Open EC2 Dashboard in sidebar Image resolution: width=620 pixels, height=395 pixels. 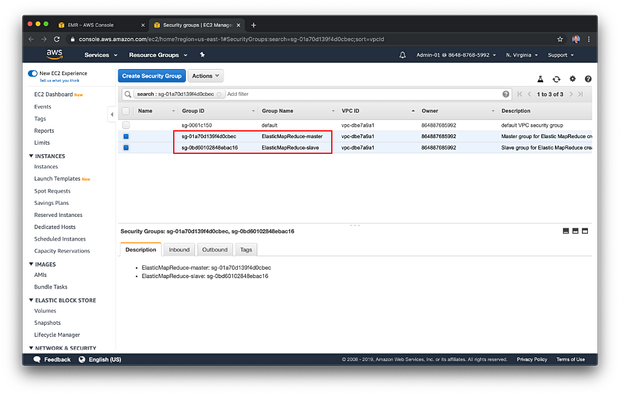tap(53, 94)
